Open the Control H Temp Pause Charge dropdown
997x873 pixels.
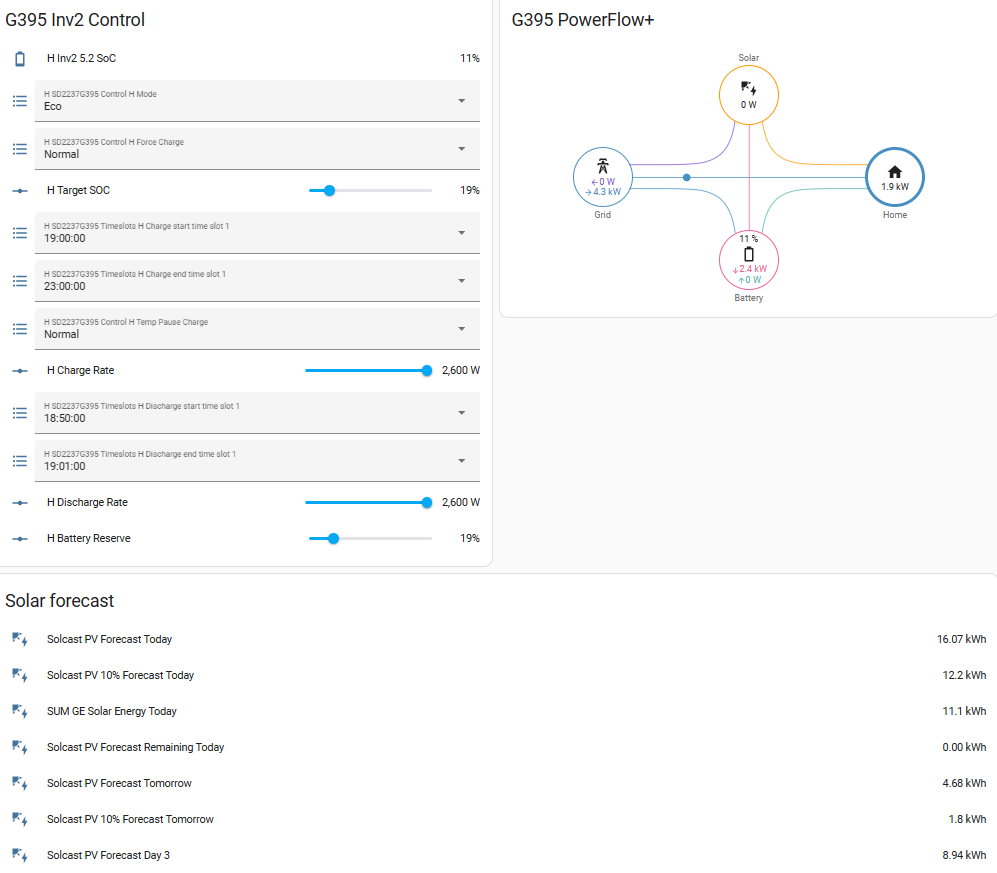pyautogui.click(x=258, y=329)
